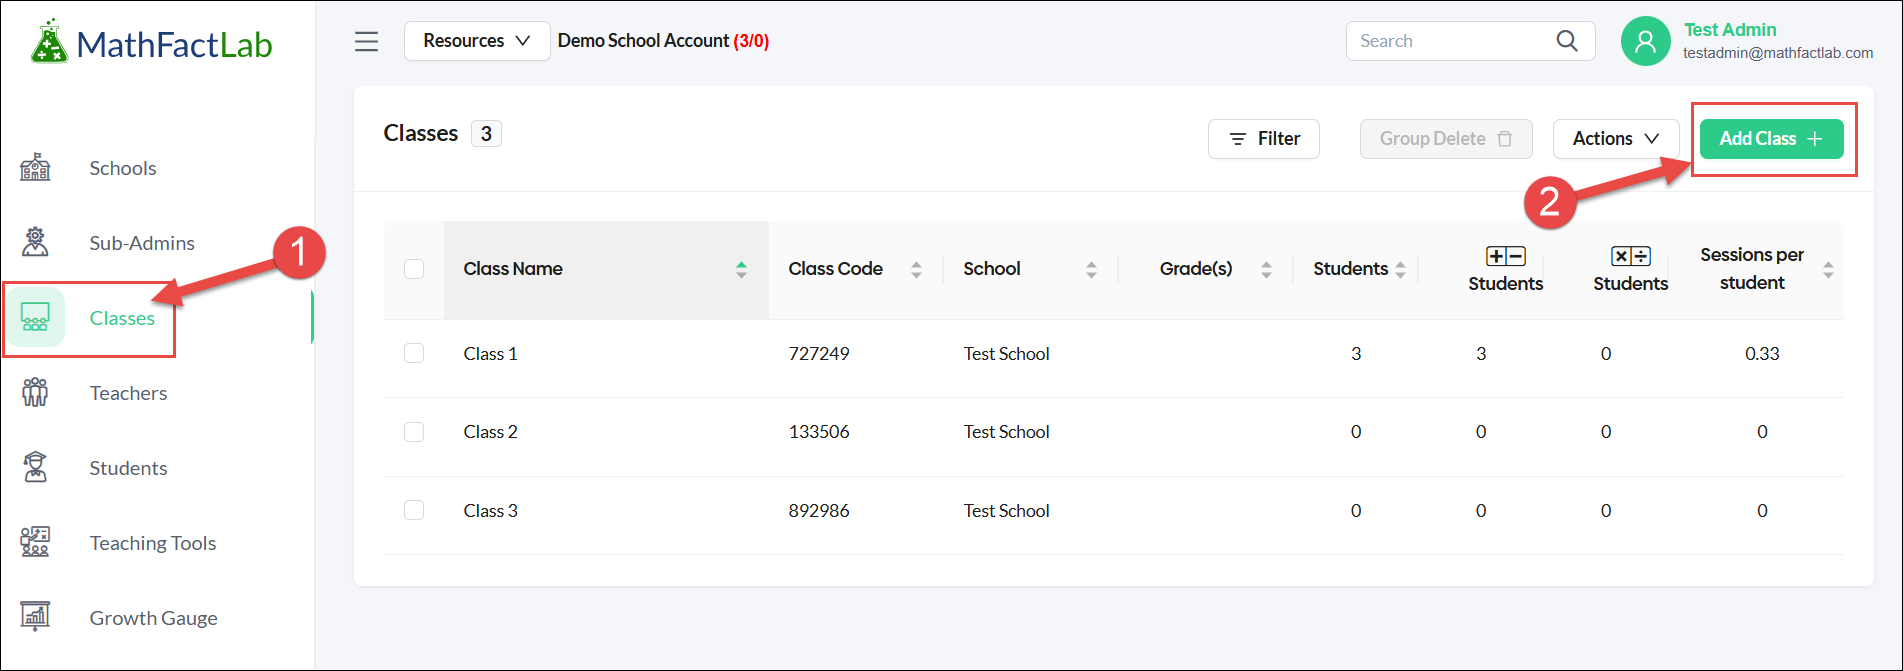
Task: Click the Growth Gauge chart icon
Action: point(35,617)
